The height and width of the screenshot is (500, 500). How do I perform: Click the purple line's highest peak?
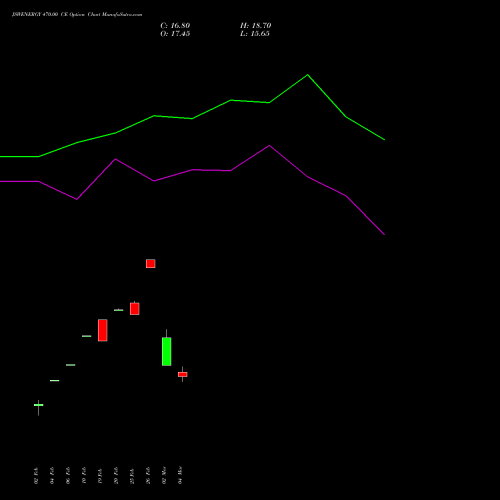[269, 145]
